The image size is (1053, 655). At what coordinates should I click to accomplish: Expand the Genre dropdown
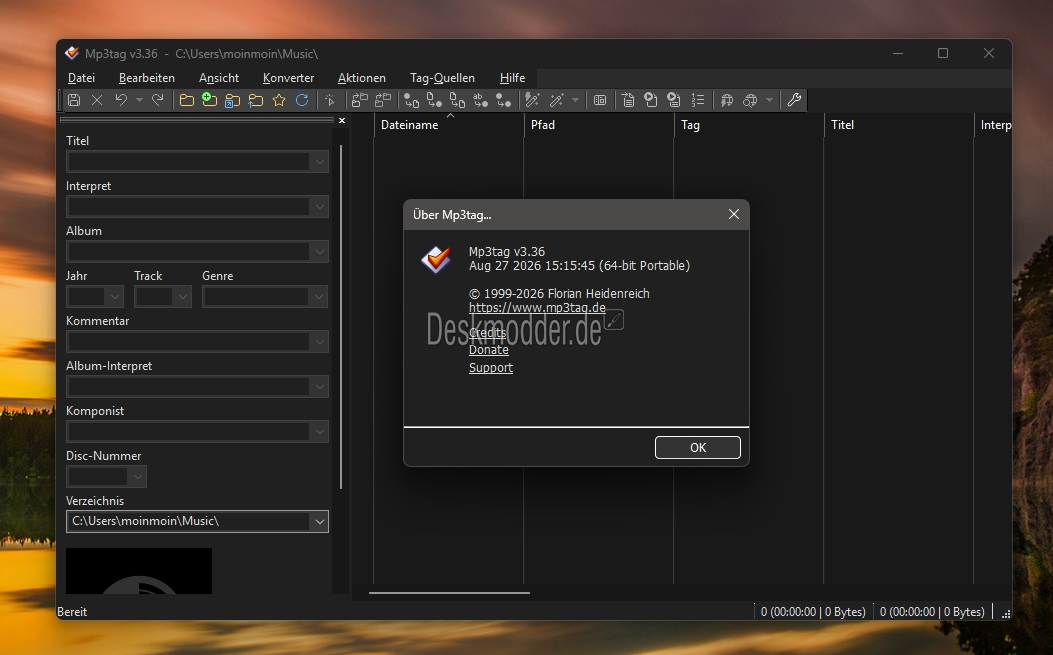click(319, 297)
